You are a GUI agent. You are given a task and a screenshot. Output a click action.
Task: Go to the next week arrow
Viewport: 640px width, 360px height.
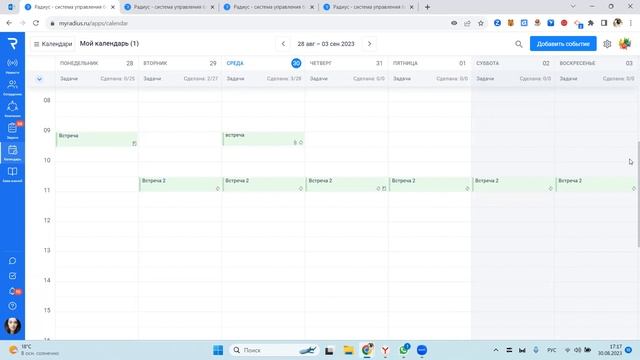pyautogui.click(x=369, y=44)
